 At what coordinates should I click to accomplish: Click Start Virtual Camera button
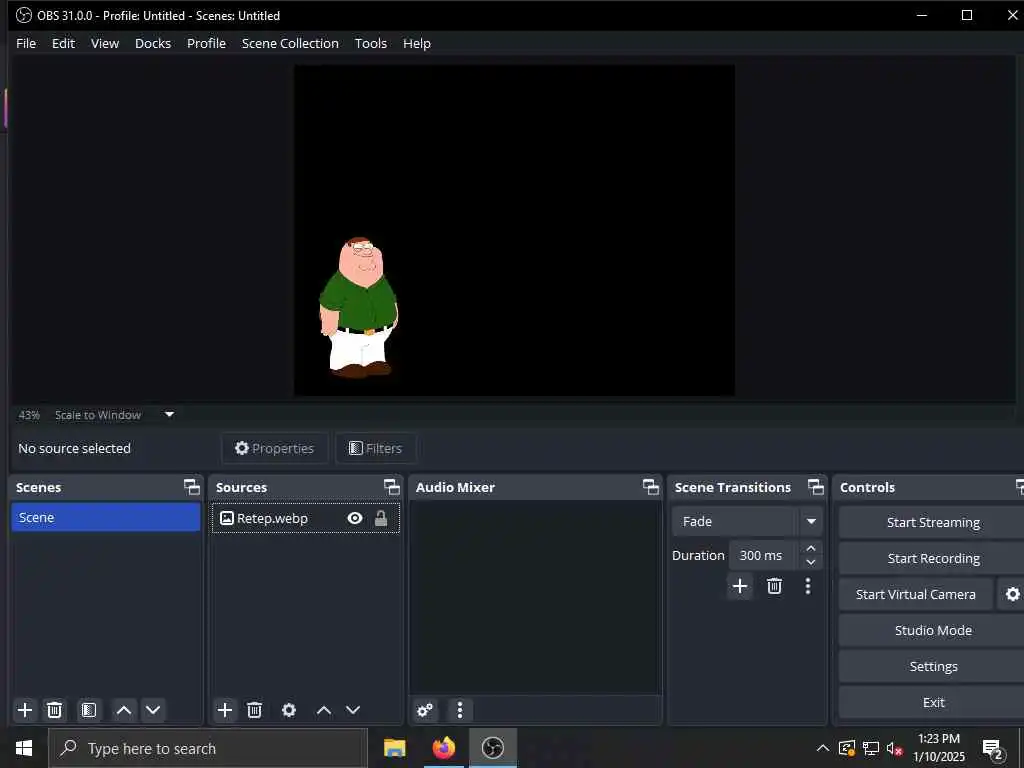click(x=916, y=594)
